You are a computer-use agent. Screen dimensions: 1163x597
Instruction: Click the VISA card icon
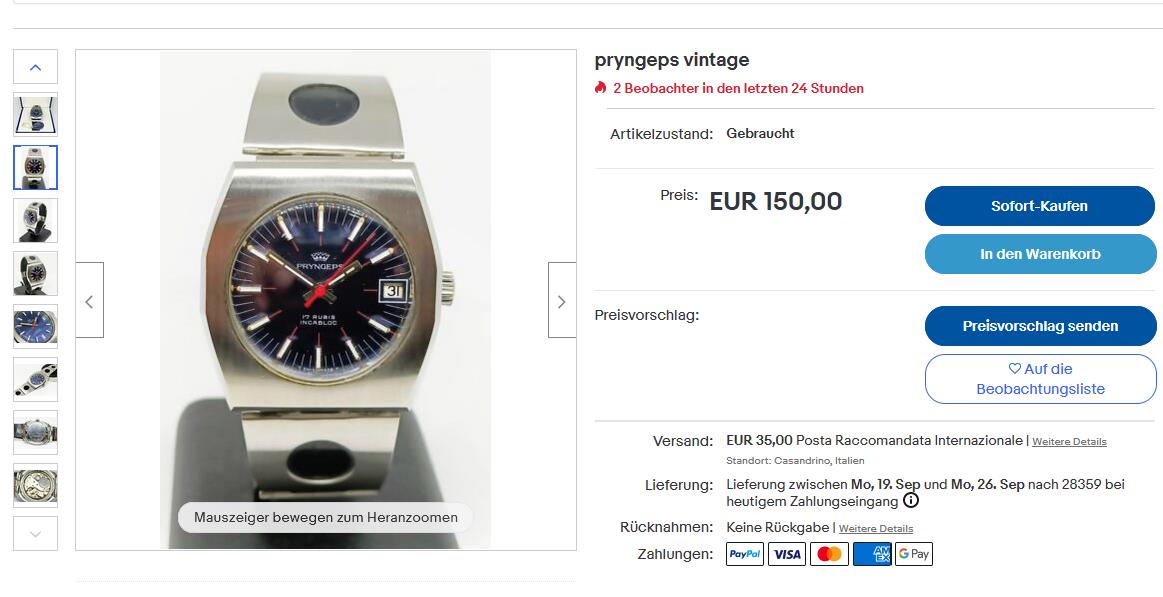787,554
